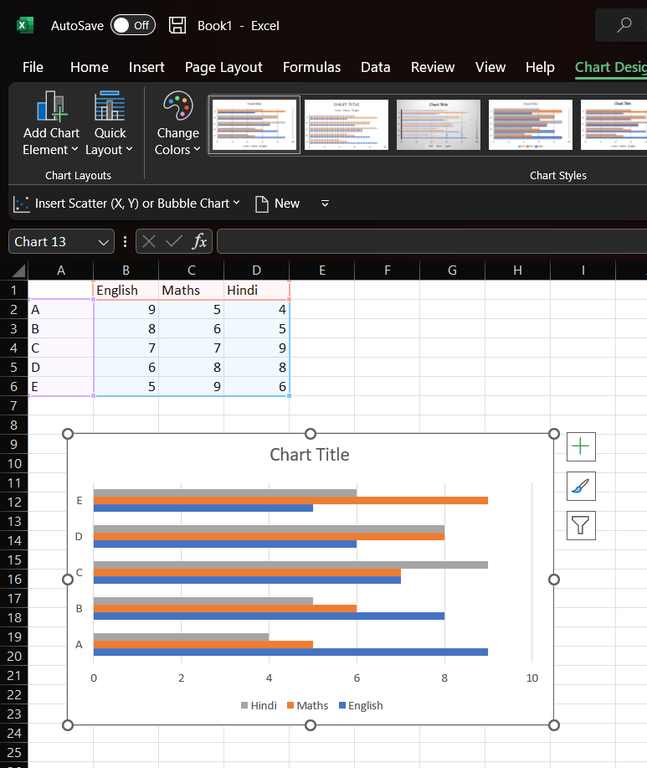647x768 pixels.
Task: Select the Data tab
Action: click(375, 67)
